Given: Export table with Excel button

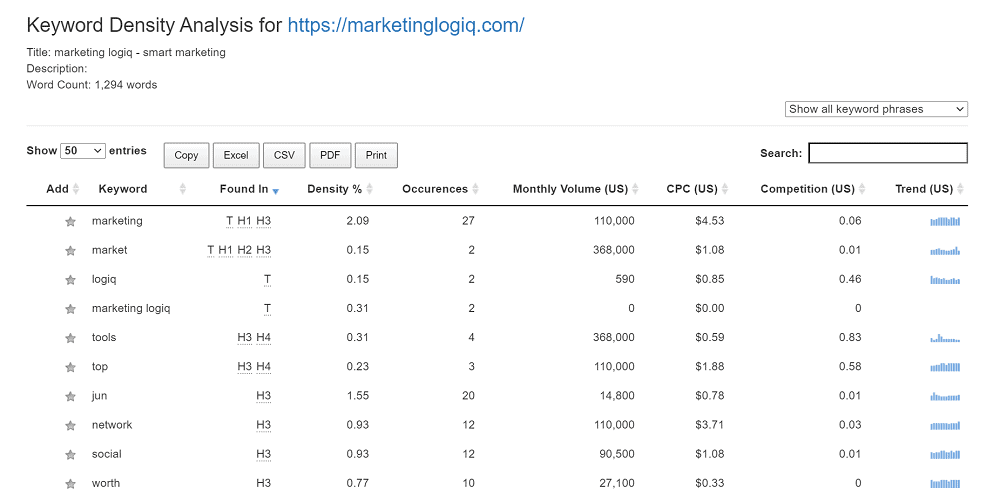Looking at the screenshot, I should pyautogui.click(x=236, y=155).
